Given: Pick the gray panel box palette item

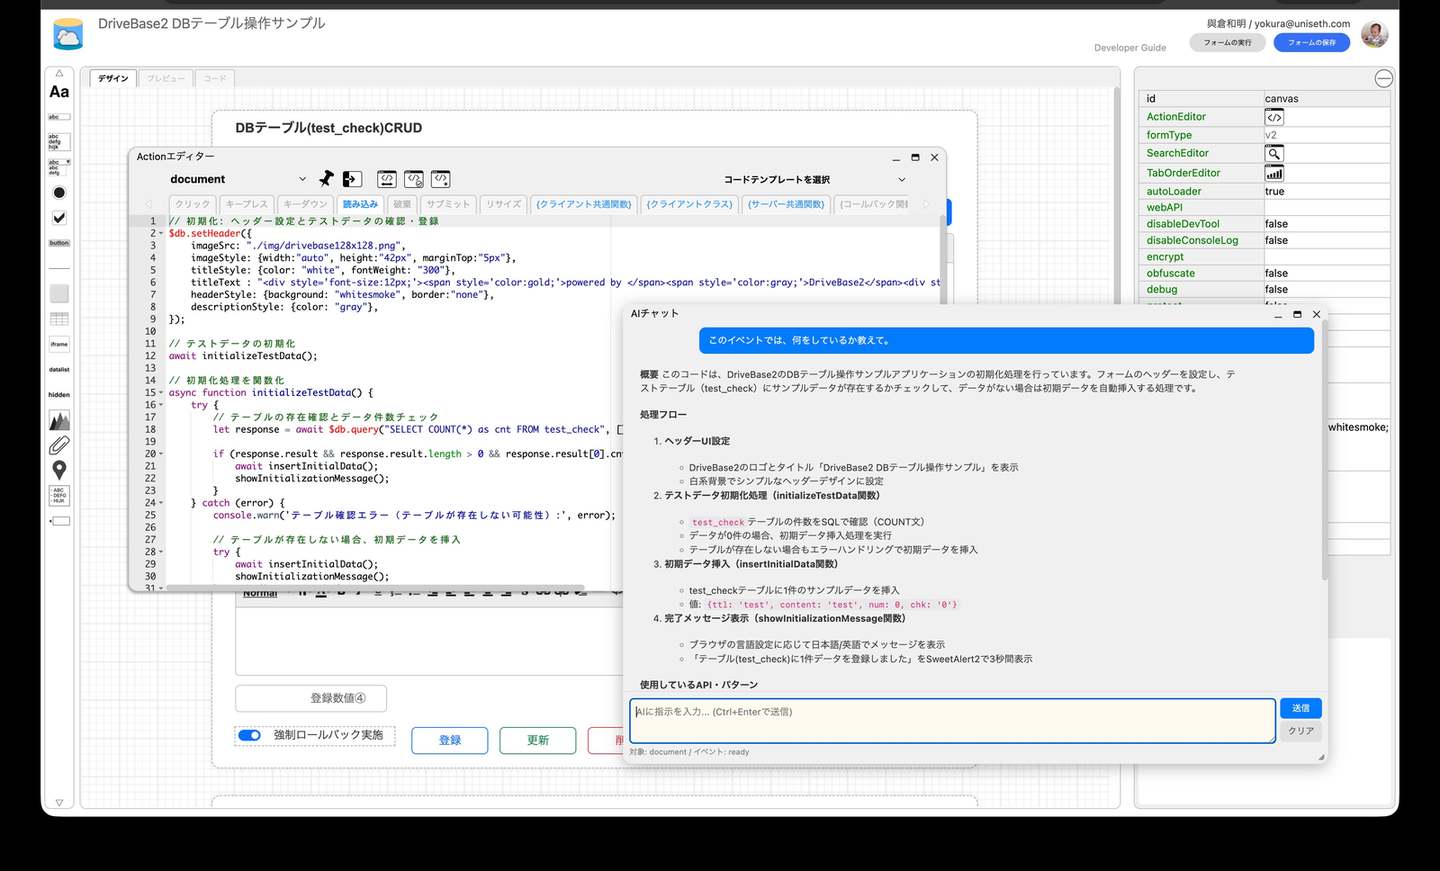Looking at the screenshot, I should coord(59,293).
